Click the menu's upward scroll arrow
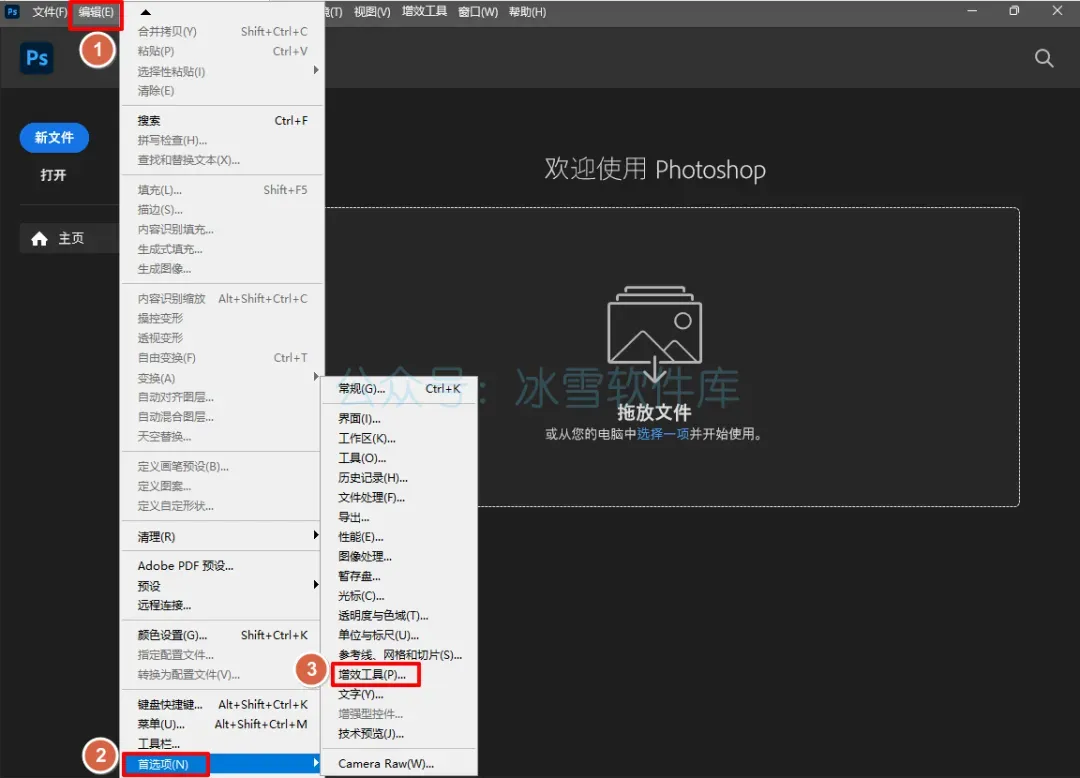The width and height of the screenshot is (1080, 778). pyautogui.click(x=145, y=12)
